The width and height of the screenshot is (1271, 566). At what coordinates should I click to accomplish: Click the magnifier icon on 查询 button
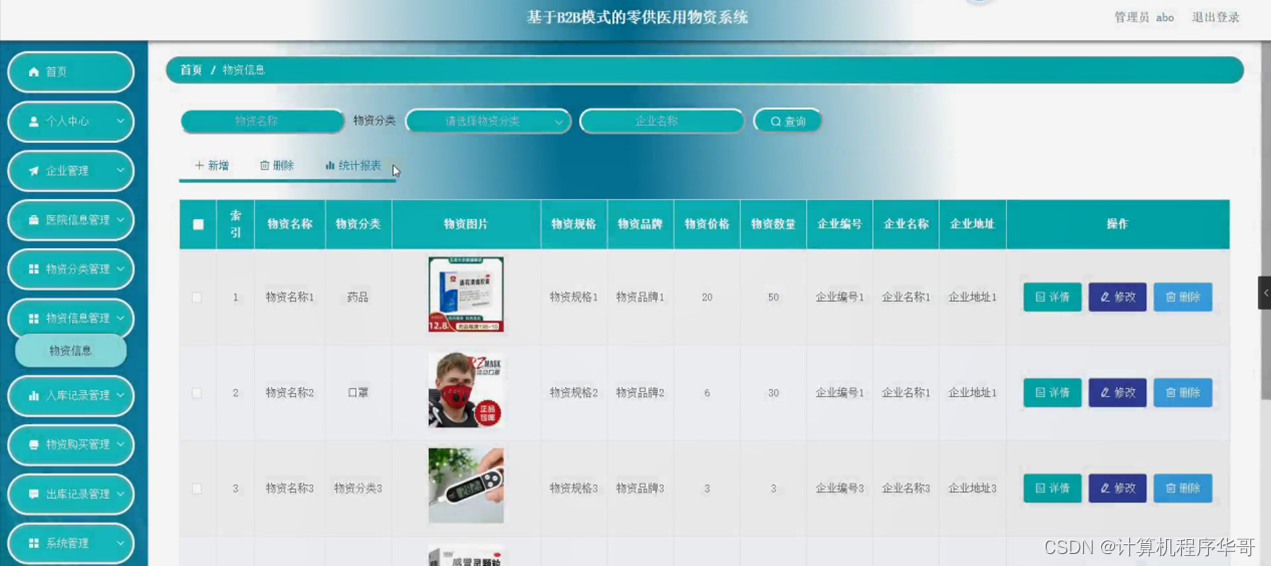775,122
